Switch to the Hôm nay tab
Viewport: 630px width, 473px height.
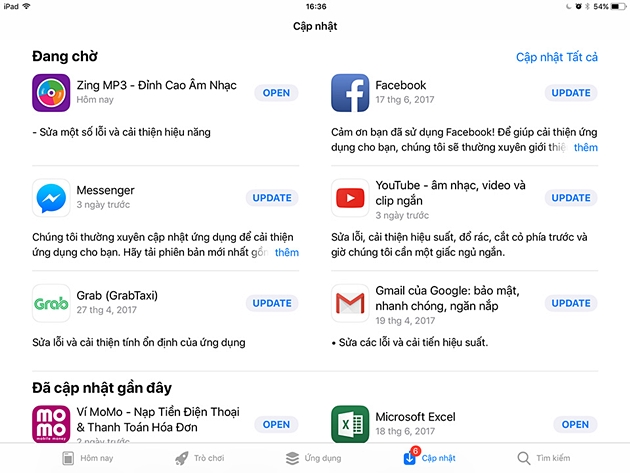(88, 458)
